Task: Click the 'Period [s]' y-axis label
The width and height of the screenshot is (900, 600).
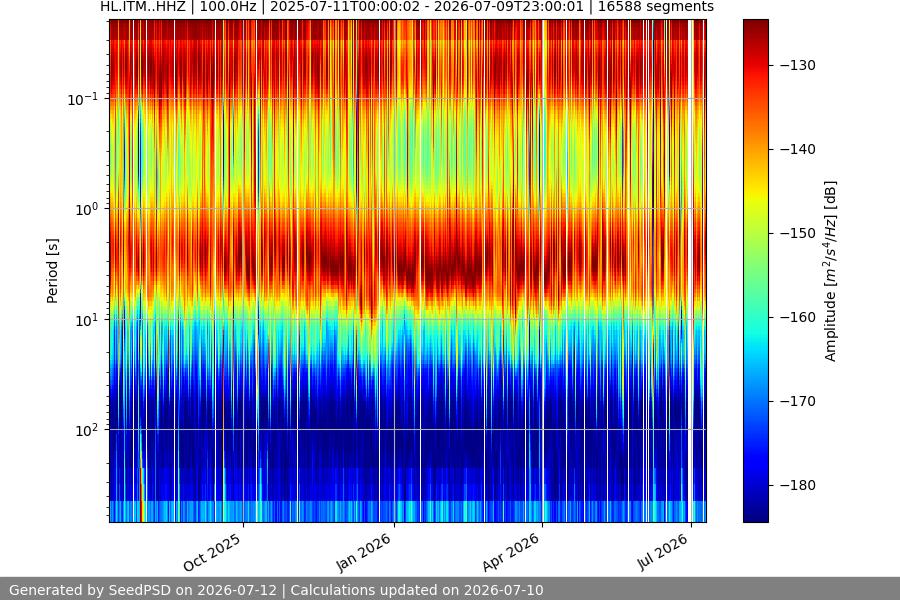Action: pos(52,271)
